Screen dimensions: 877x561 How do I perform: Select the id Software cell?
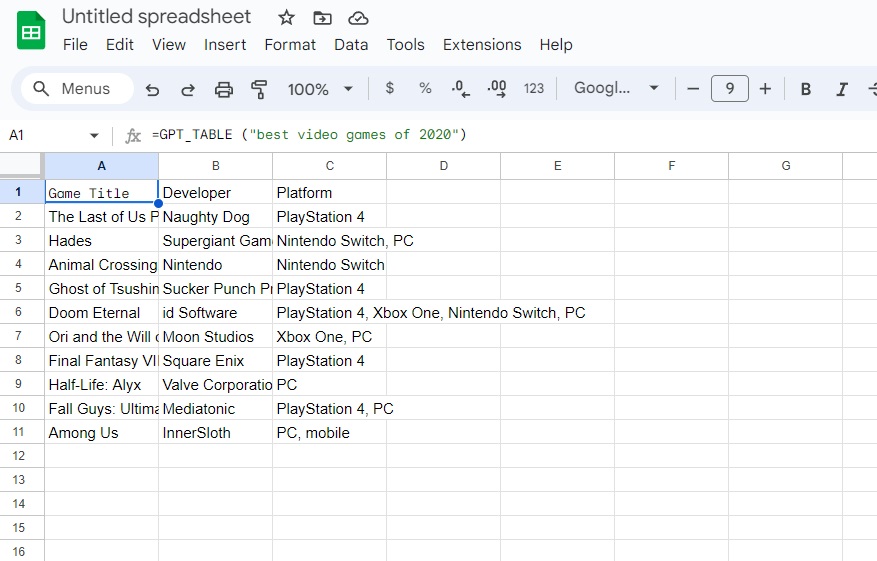(x=216, y=312)
